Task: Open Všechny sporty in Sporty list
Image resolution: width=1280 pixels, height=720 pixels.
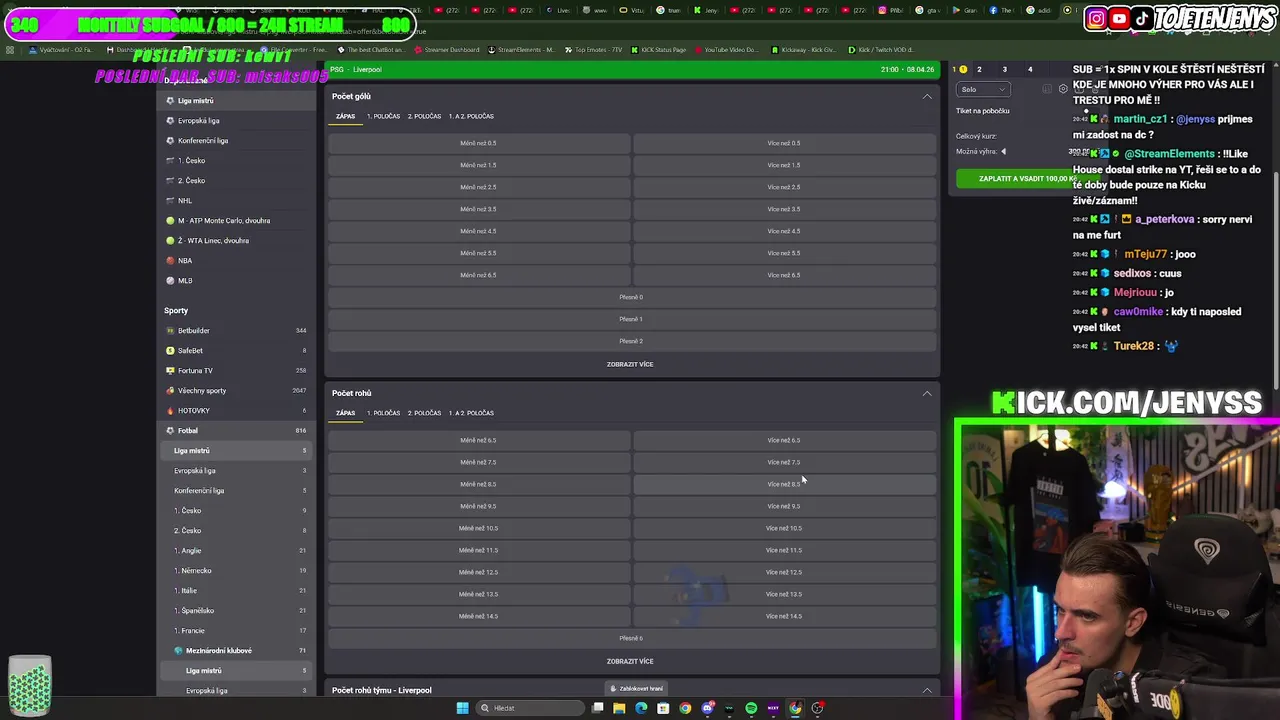Action: (x=236, y=390)
